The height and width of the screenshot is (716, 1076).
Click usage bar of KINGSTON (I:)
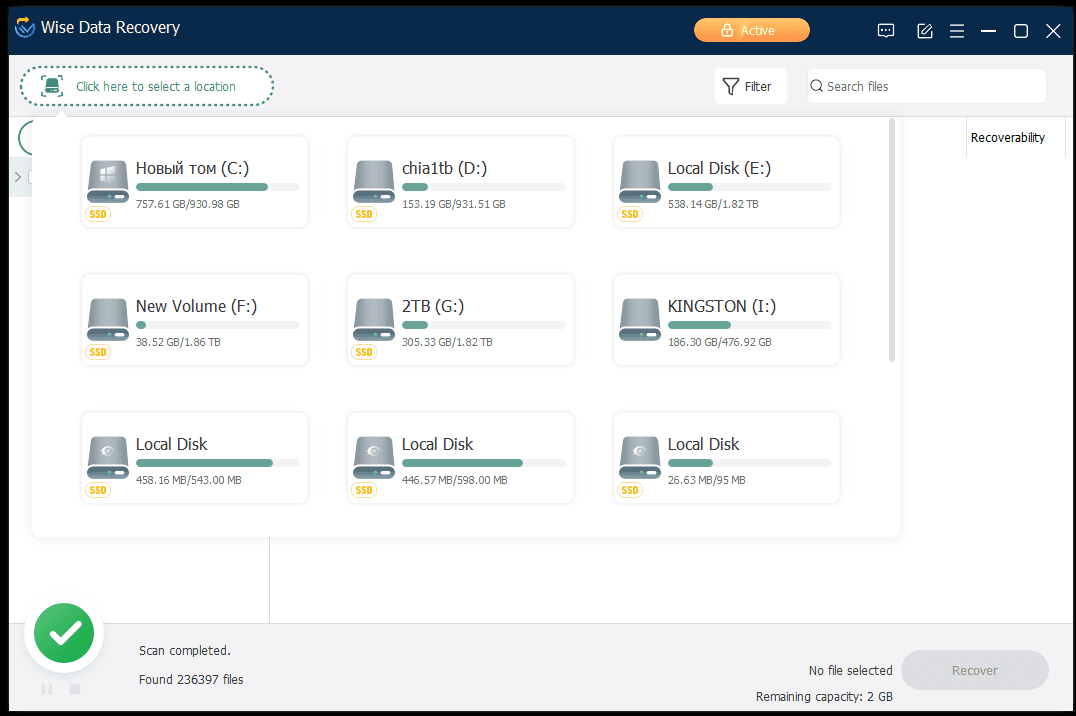pos(749,325)
